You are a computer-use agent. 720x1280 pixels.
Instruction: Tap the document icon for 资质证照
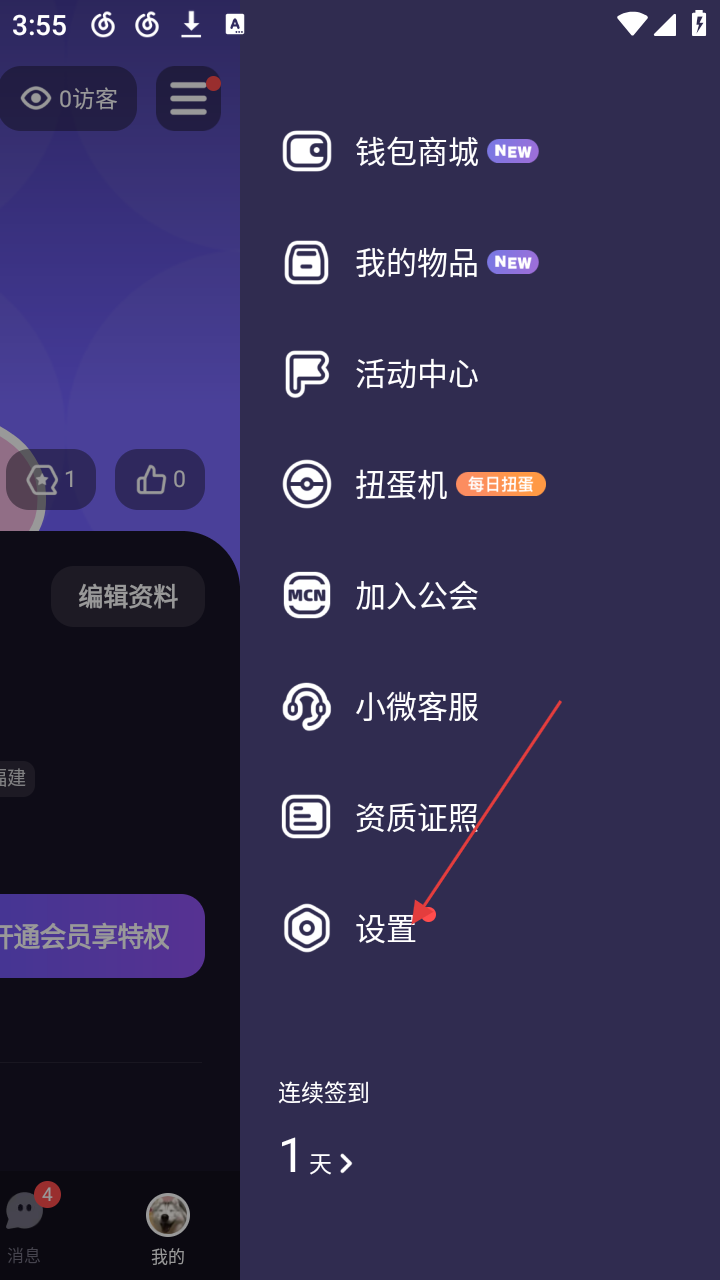tap(306, 817)
